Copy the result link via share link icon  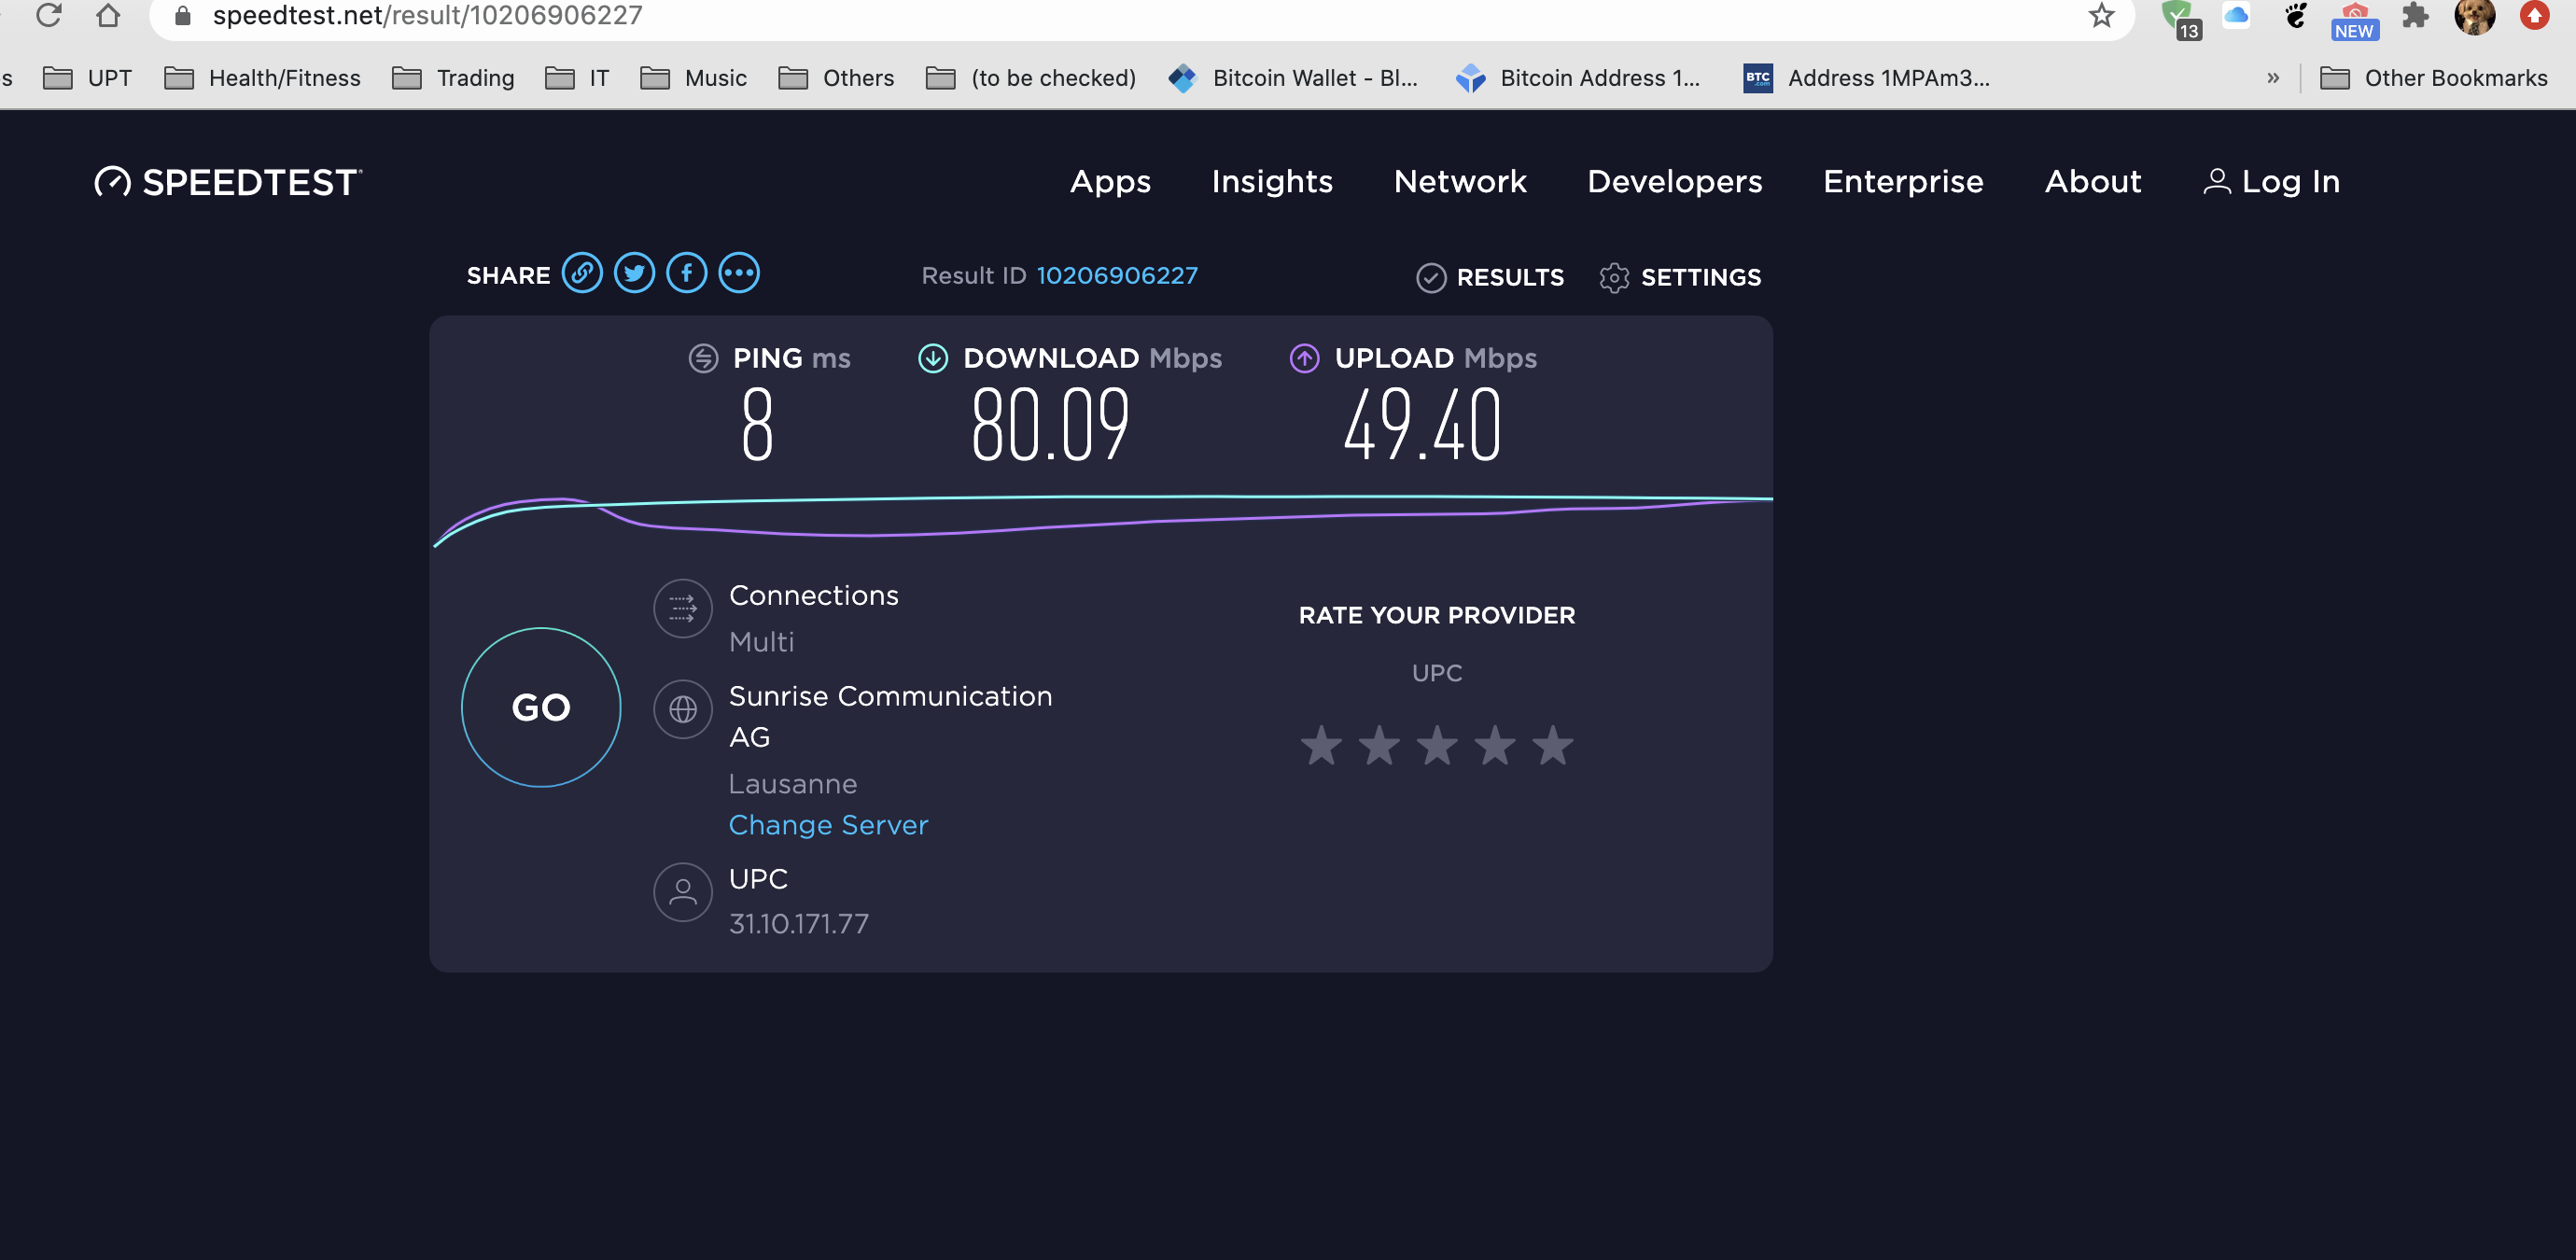click(581, 273)
